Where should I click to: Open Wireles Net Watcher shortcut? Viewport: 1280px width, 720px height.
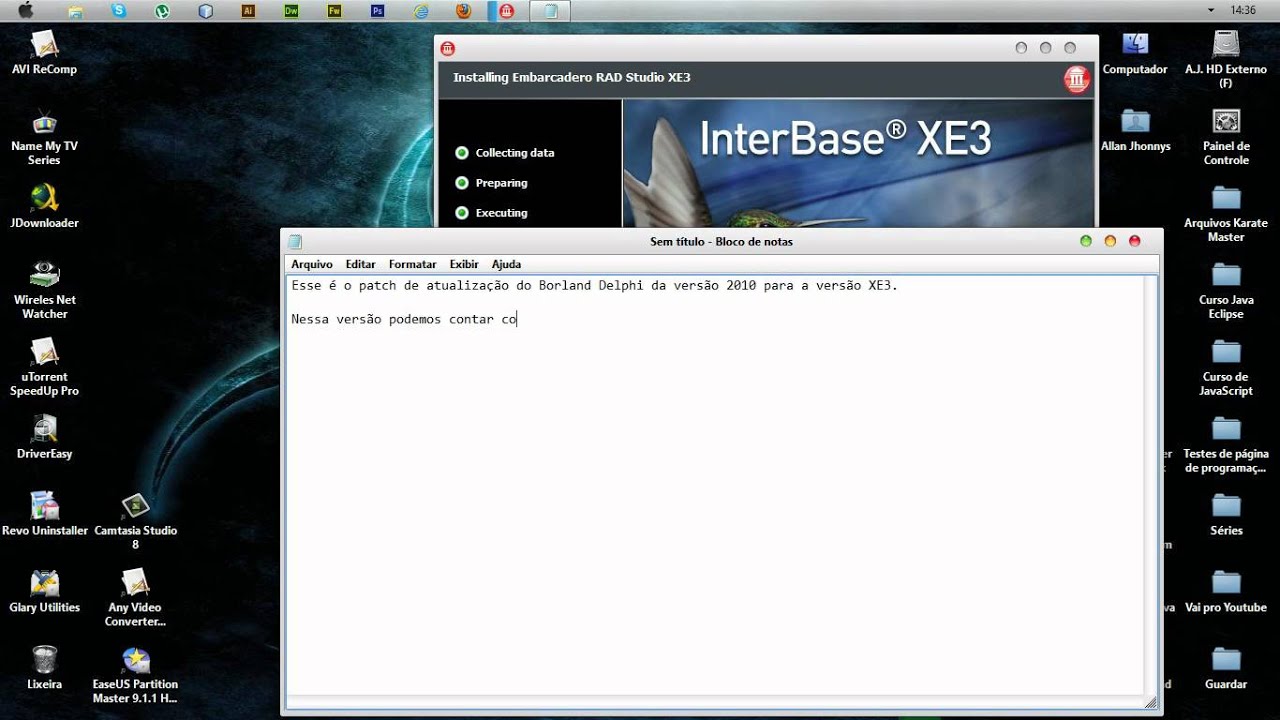(44, 290)
